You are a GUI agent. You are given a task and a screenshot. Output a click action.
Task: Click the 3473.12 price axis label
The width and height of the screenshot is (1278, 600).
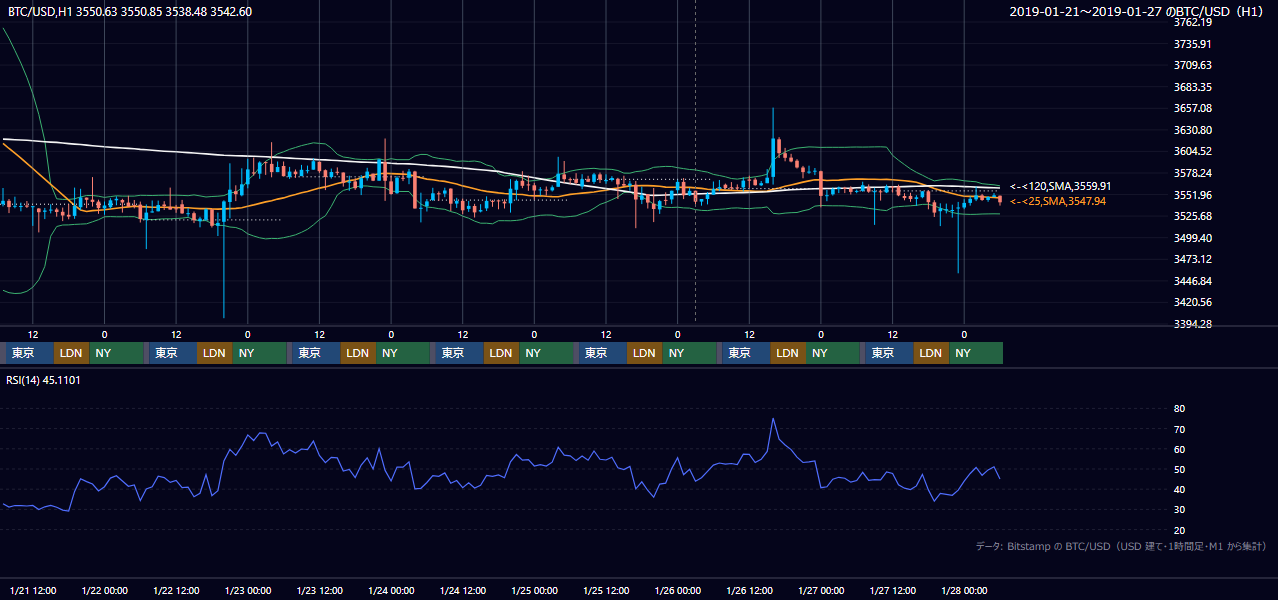pos(1192,260)
